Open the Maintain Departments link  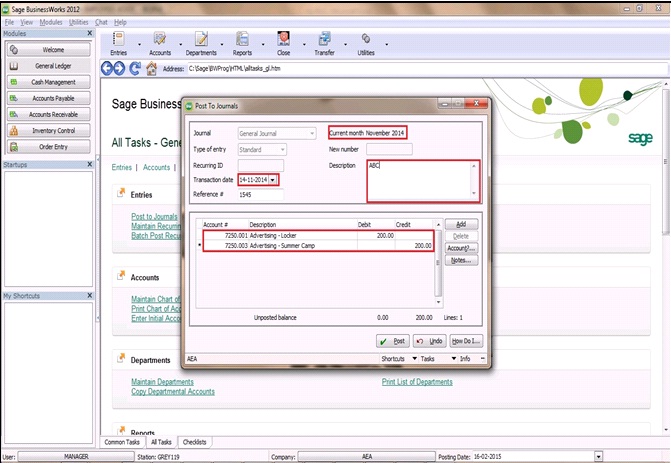[x=162, y=382]
